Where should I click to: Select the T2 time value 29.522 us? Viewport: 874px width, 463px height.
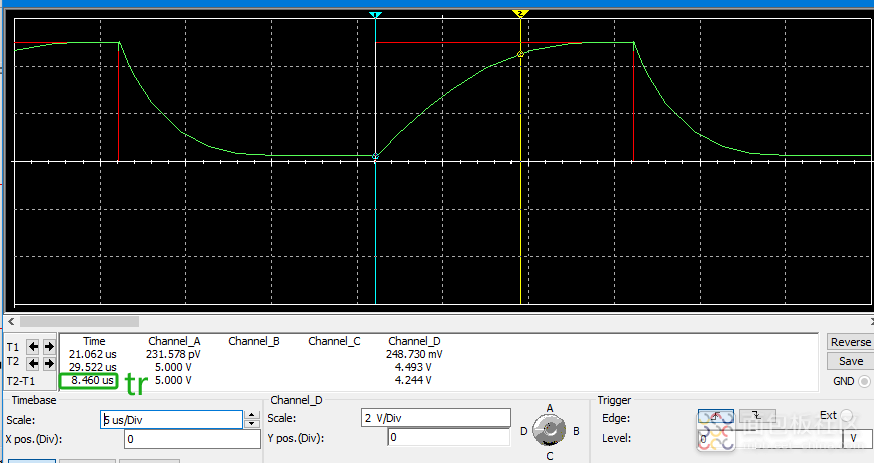93,367
